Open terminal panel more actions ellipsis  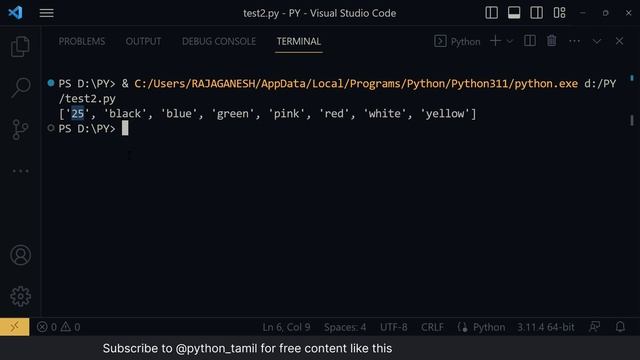pos(574,41)
